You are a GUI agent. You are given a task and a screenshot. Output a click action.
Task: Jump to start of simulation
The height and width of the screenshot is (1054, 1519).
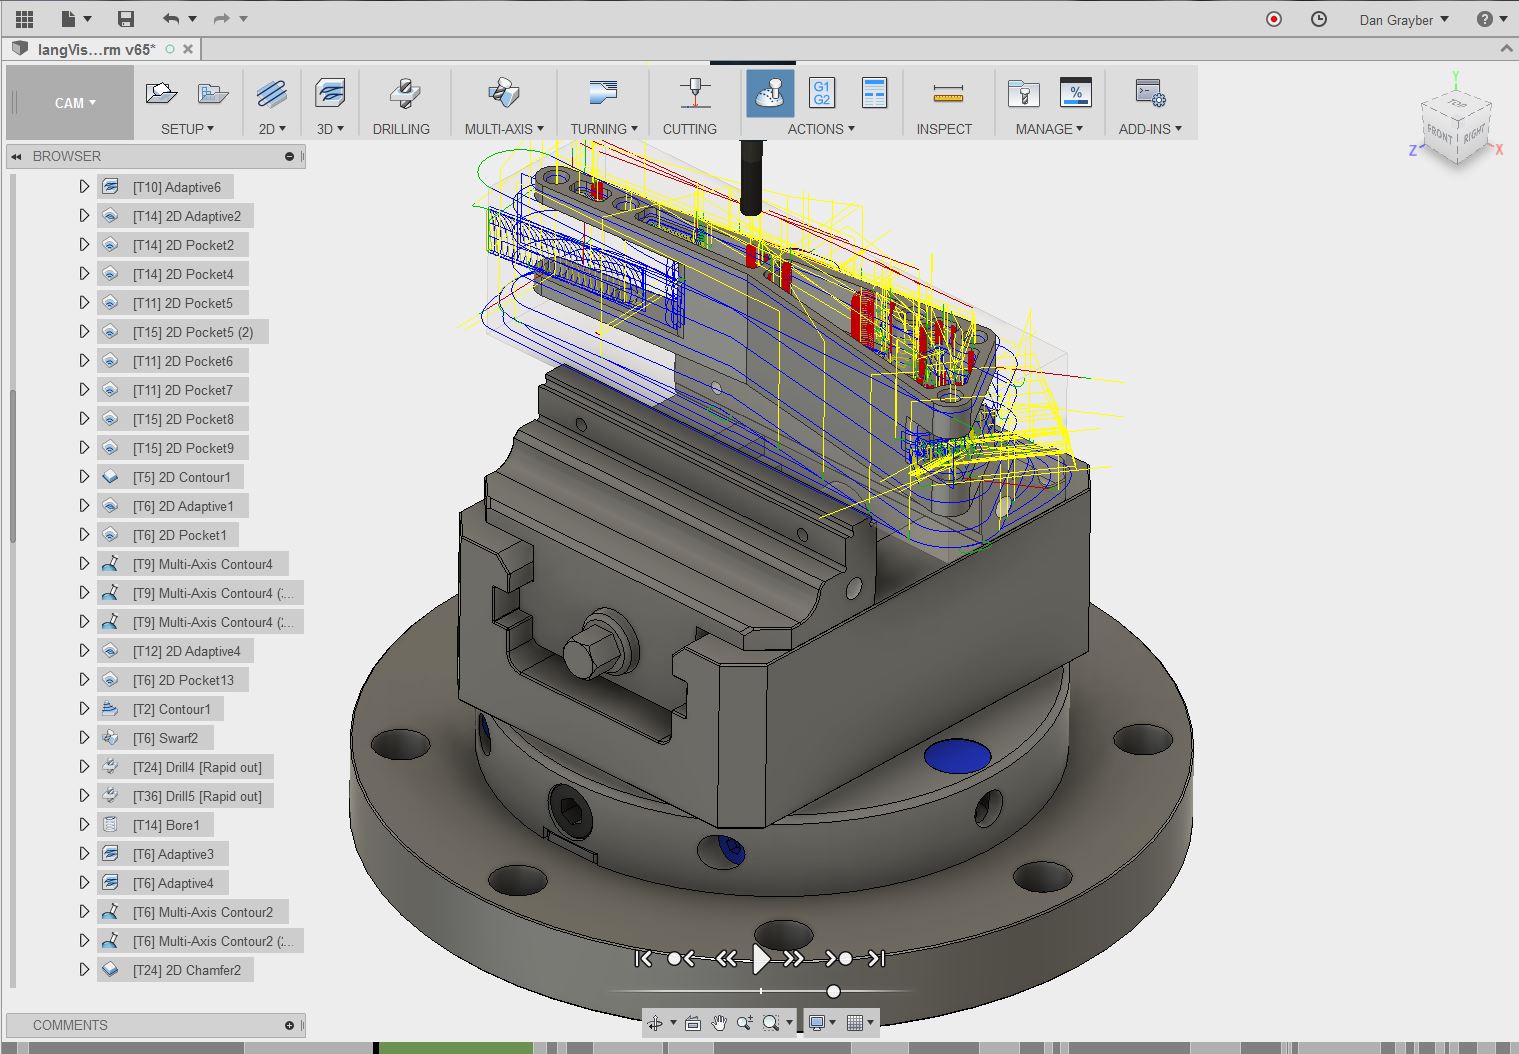click(644, 958)
